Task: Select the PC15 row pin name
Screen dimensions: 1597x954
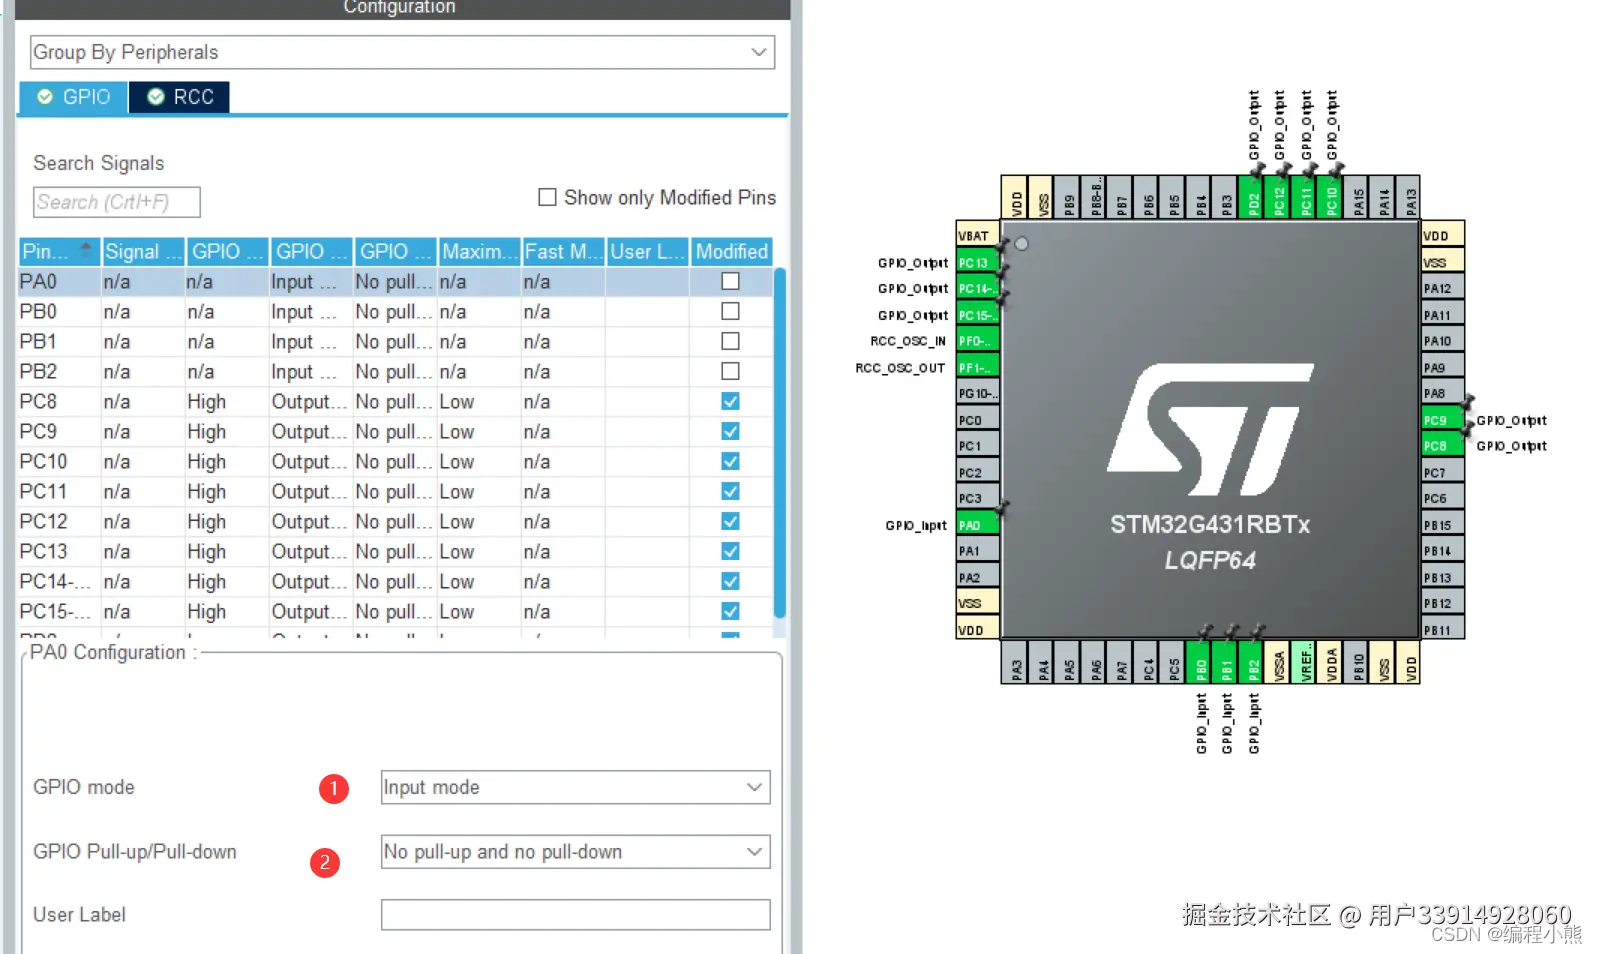Action: (x=59, y=612)
